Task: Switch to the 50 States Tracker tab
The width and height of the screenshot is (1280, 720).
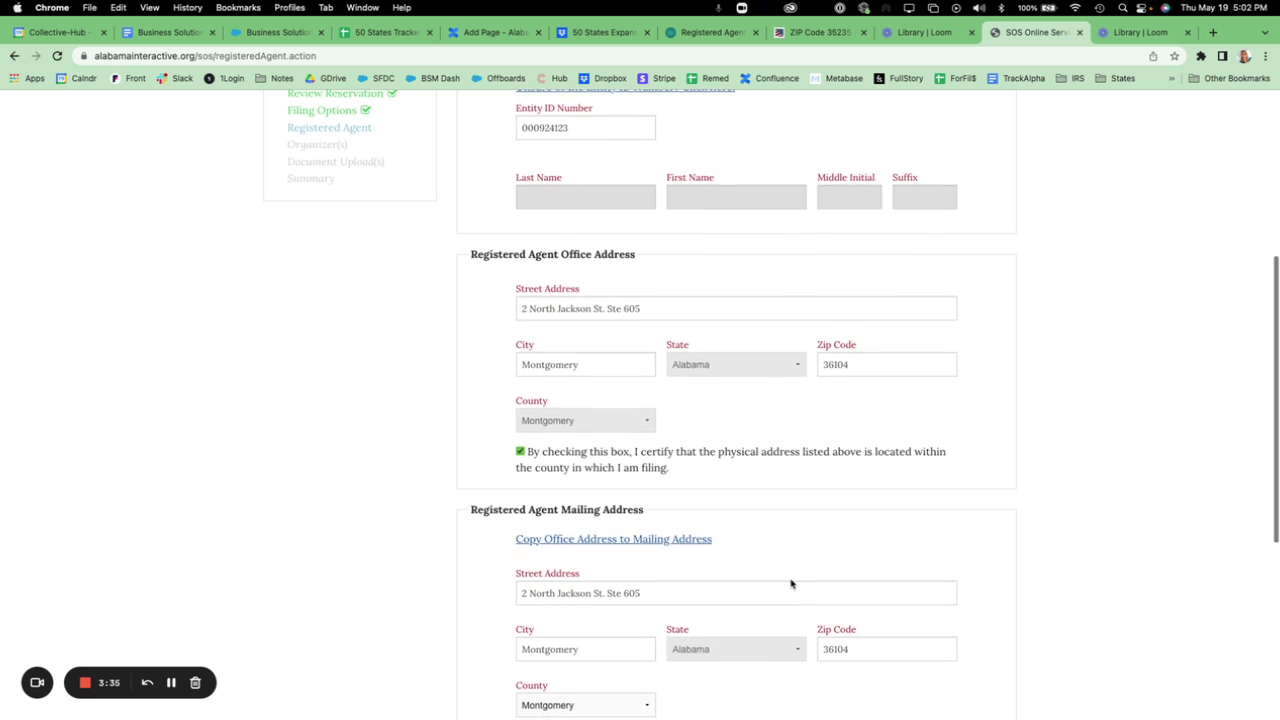Action: point(385,32)
